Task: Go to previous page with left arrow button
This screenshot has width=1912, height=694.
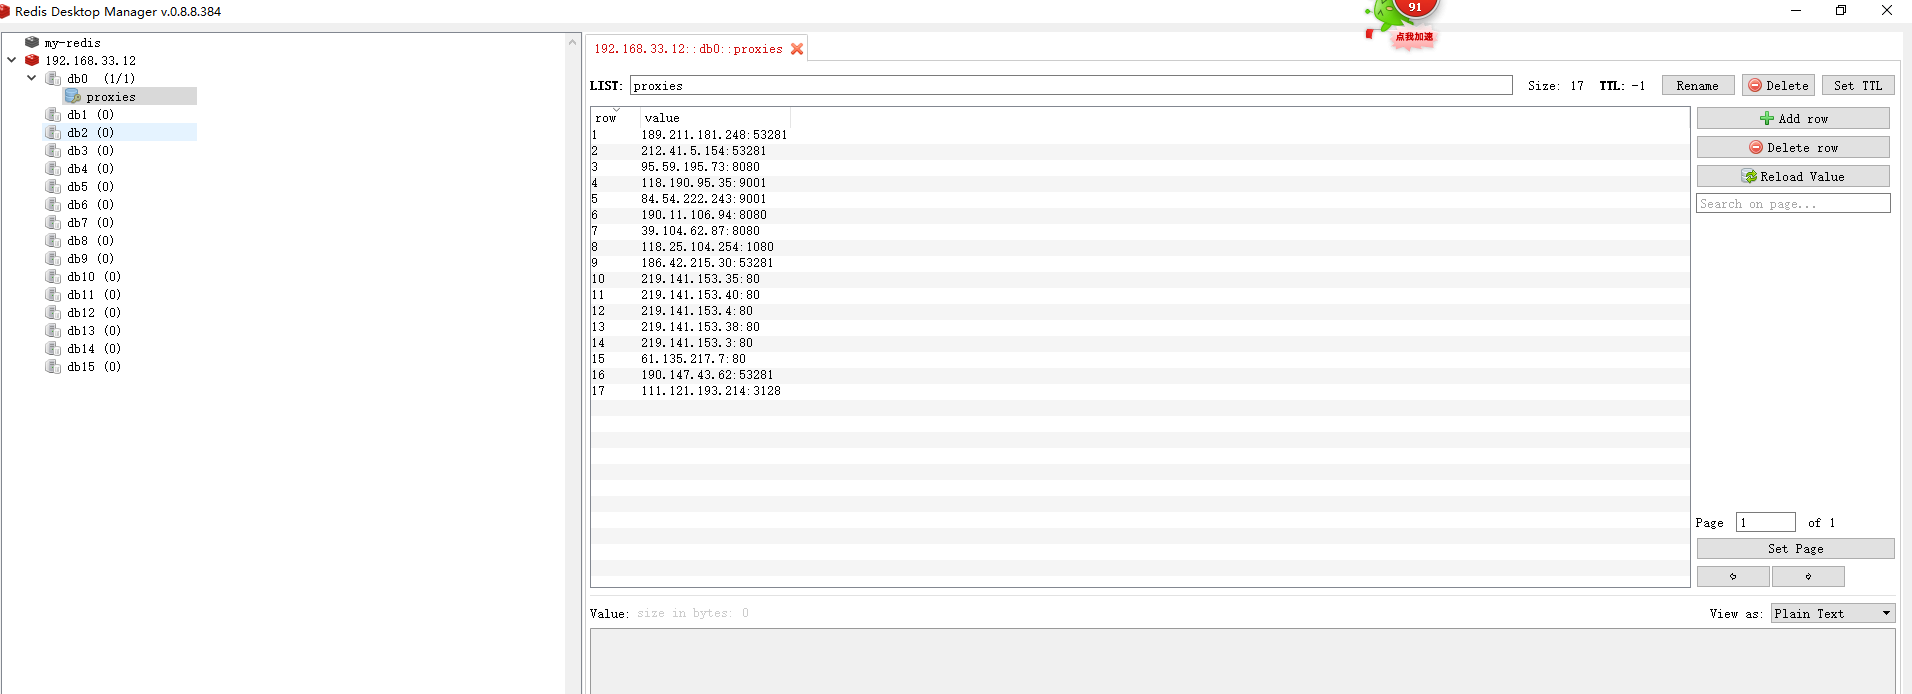Action: pyautogui.click(x=1733, y=576)
